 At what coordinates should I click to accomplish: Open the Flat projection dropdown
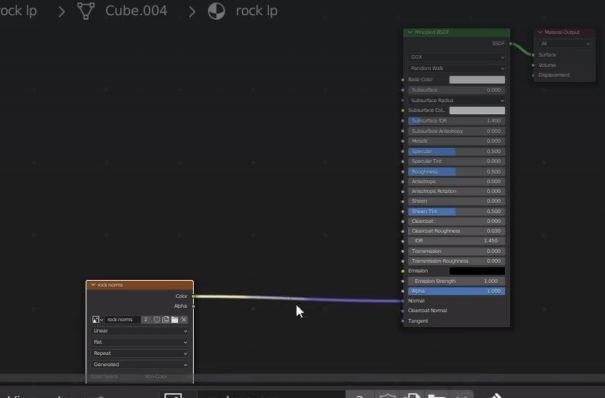pos(140,342)
